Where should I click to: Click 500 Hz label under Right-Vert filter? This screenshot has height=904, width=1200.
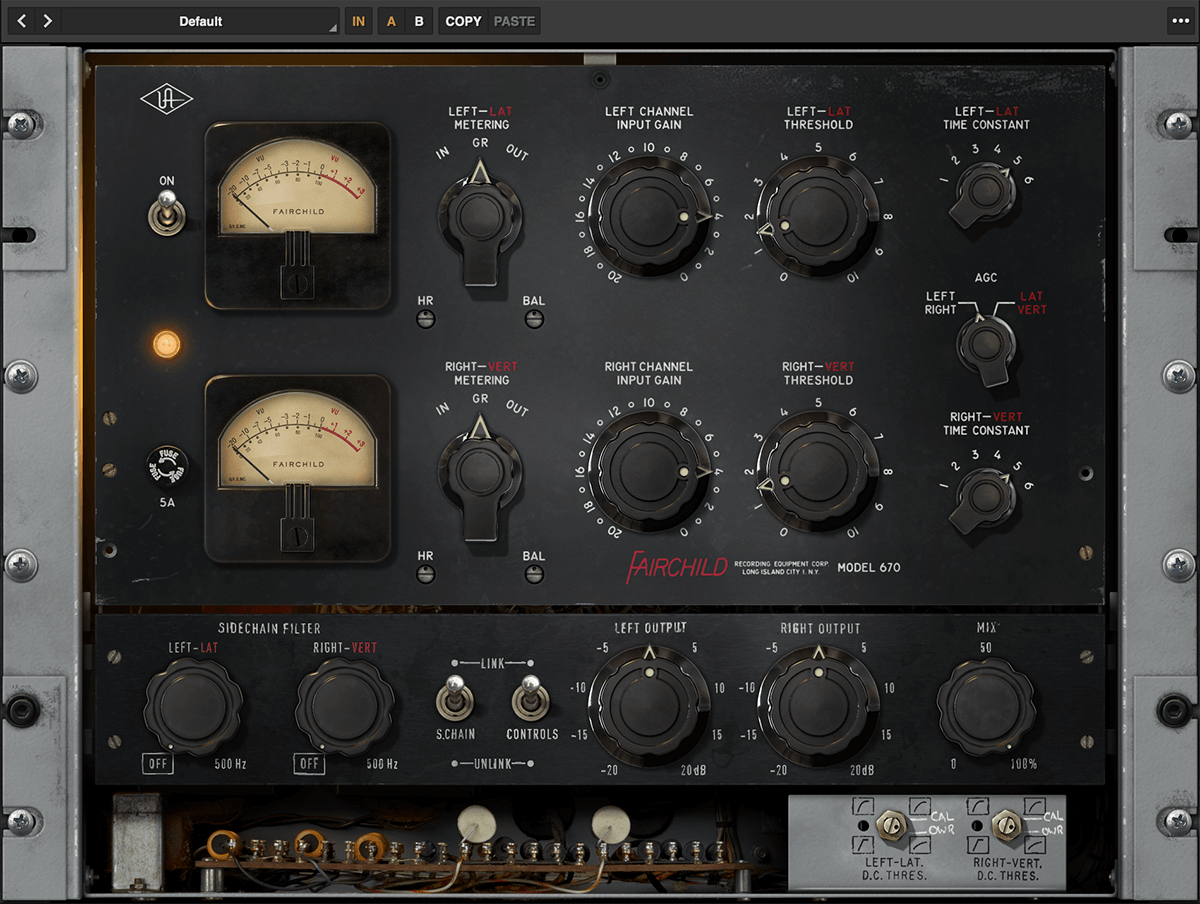[382, 764]
